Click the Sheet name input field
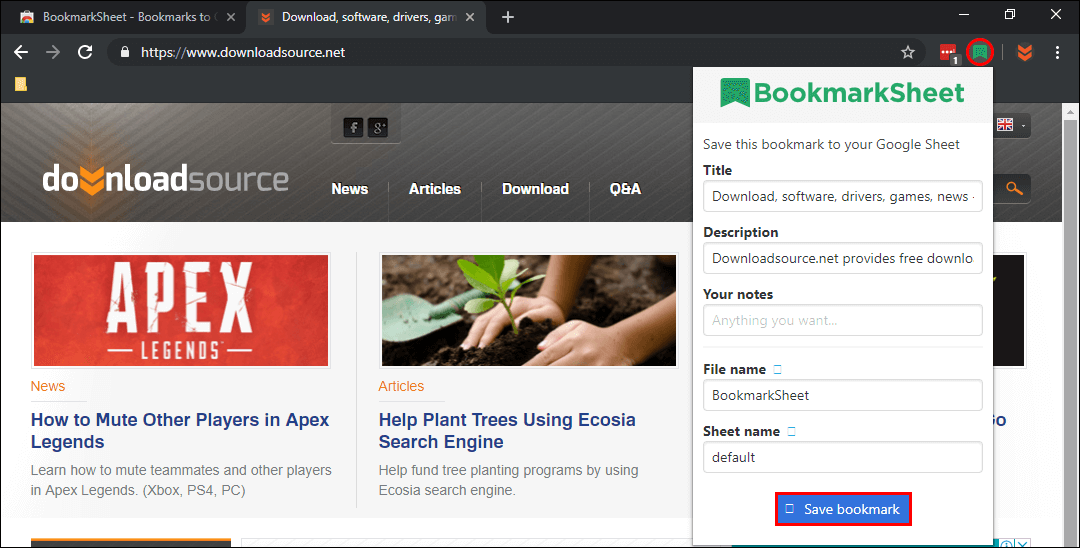This screenshot has width=1080, height=548. [842, 457]
